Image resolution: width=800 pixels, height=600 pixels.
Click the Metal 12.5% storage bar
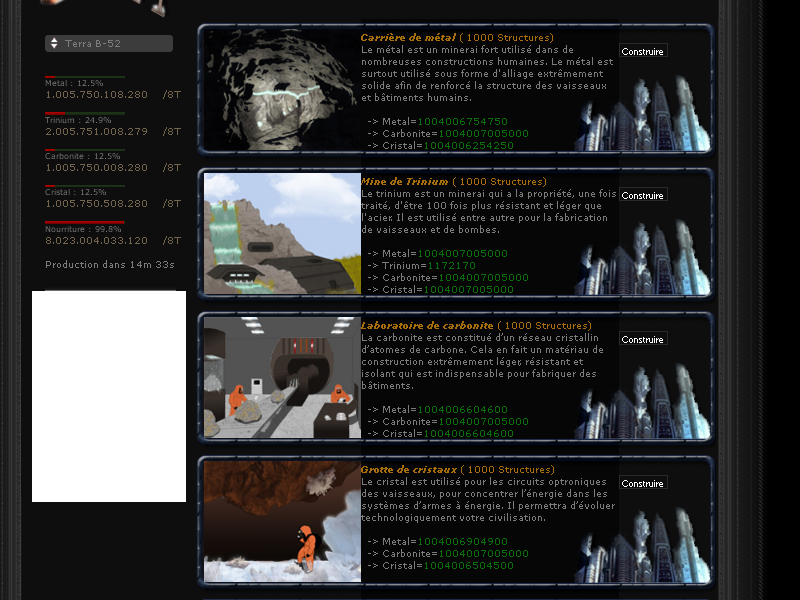(85, 77)
